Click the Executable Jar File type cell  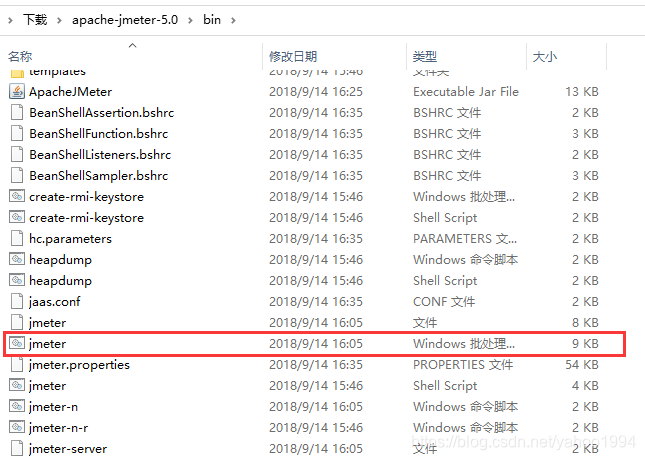coord(466,91)
